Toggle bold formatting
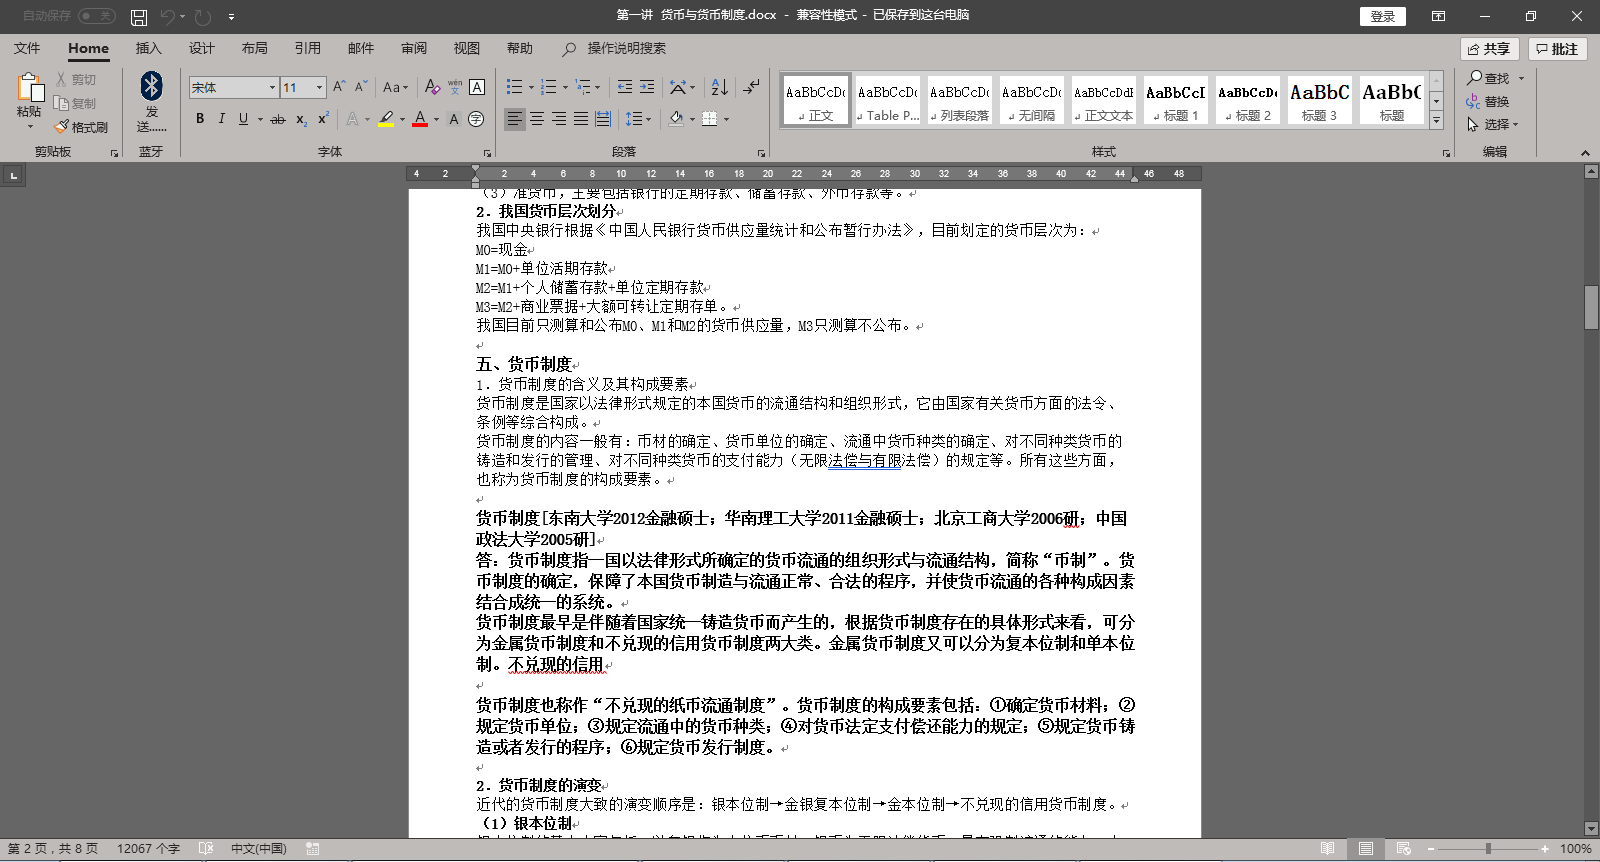Viewport: 1600px width, 862px height. (200, 119)
